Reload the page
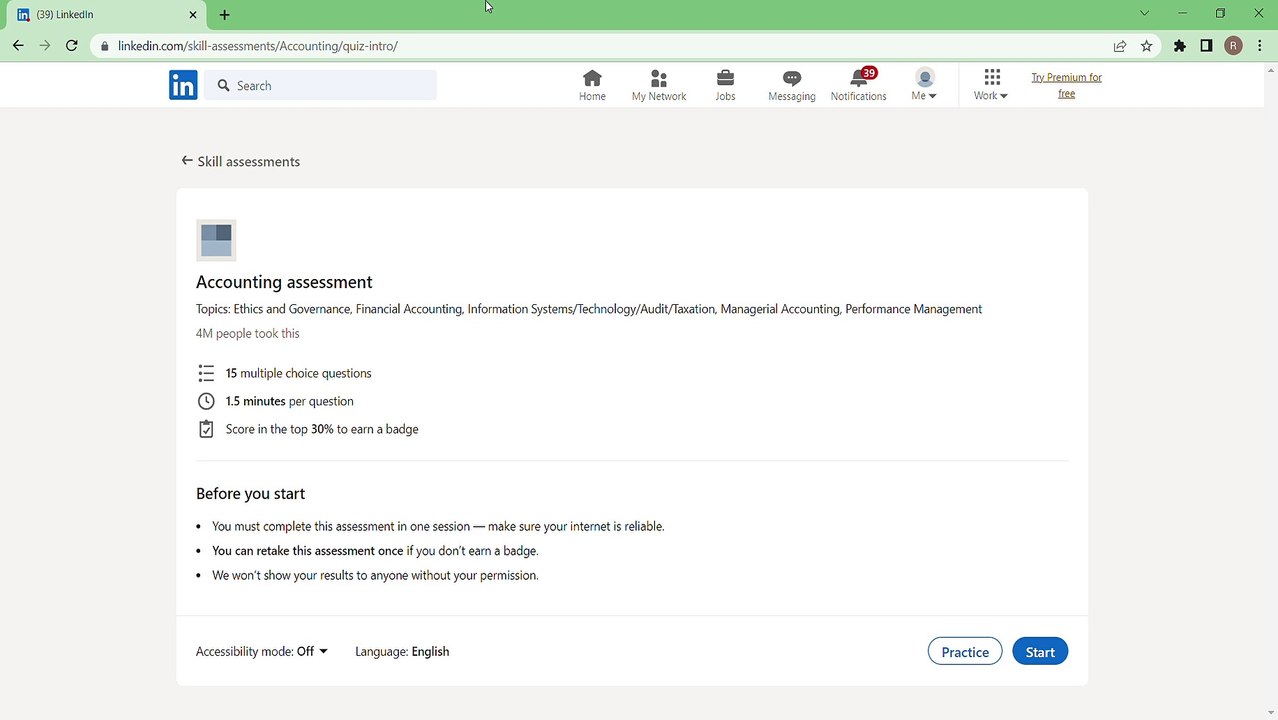Screen dimensions: 1278x720 (72, 46)
